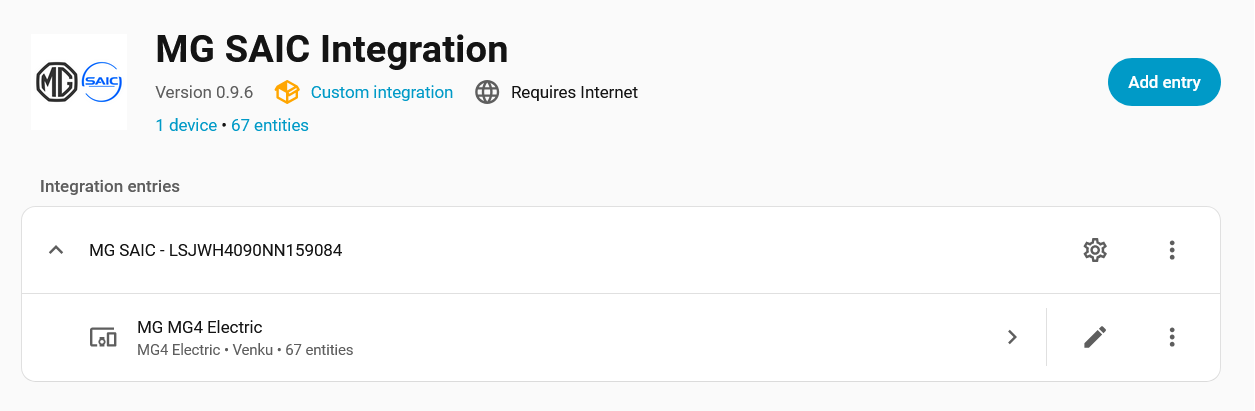Select the MG SAIC - LSJWH4090NN159084 entry title

(215, 250)
